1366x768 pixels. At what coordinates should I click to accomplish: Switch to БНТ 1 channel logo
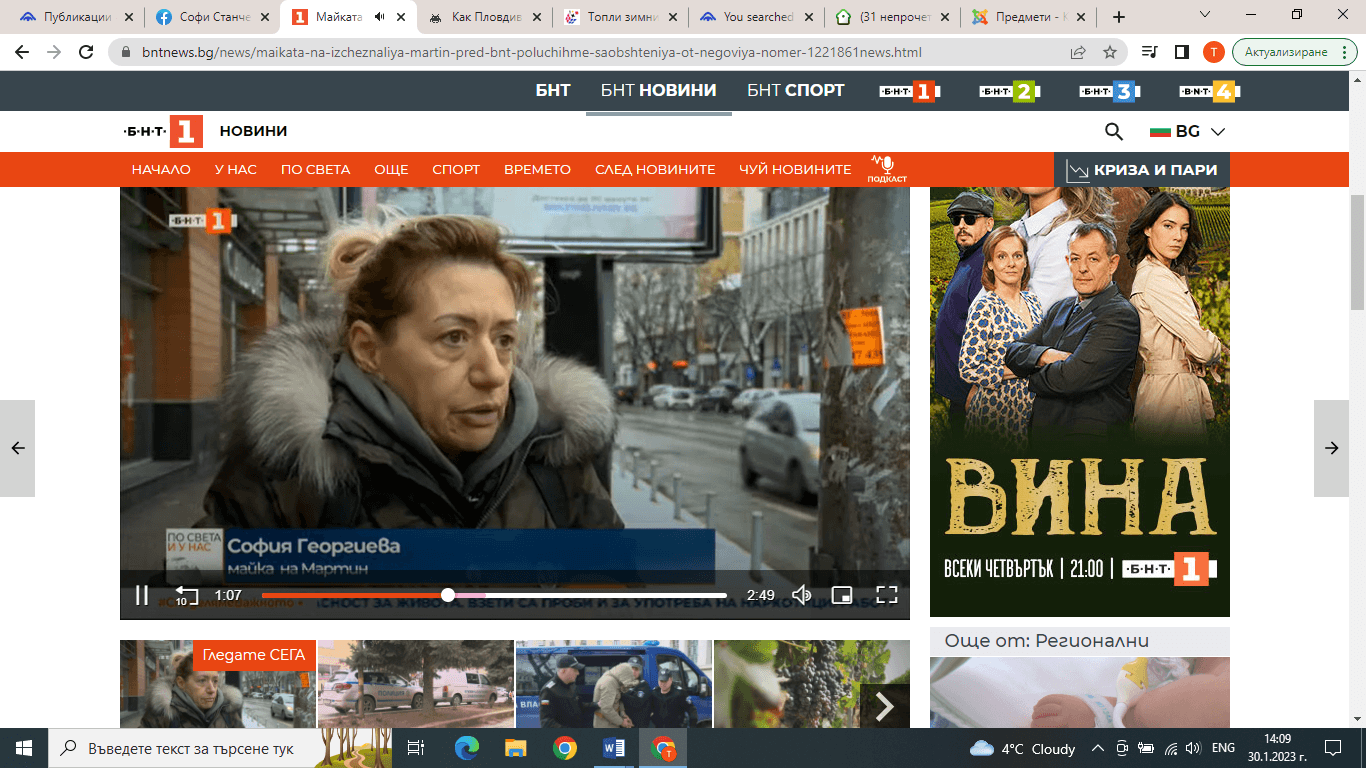910,91
